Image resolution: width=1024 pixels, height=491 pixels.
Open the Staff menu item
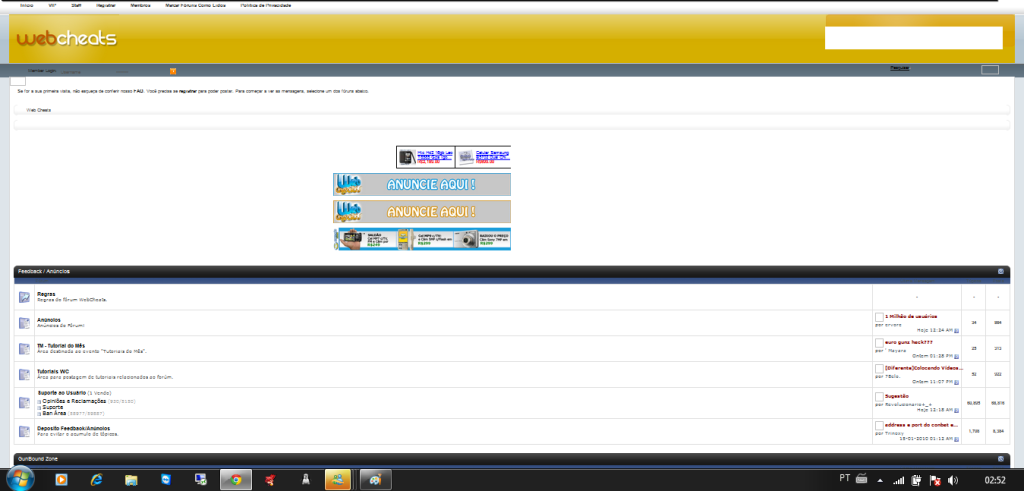[x=76, y=5]
